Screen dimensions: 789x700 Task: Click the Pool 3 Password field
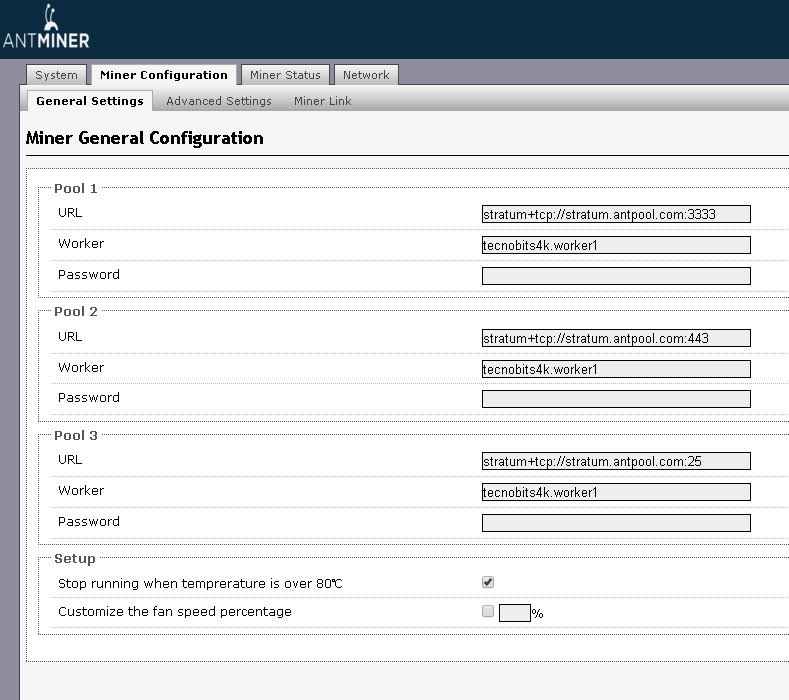coord(616,523)
